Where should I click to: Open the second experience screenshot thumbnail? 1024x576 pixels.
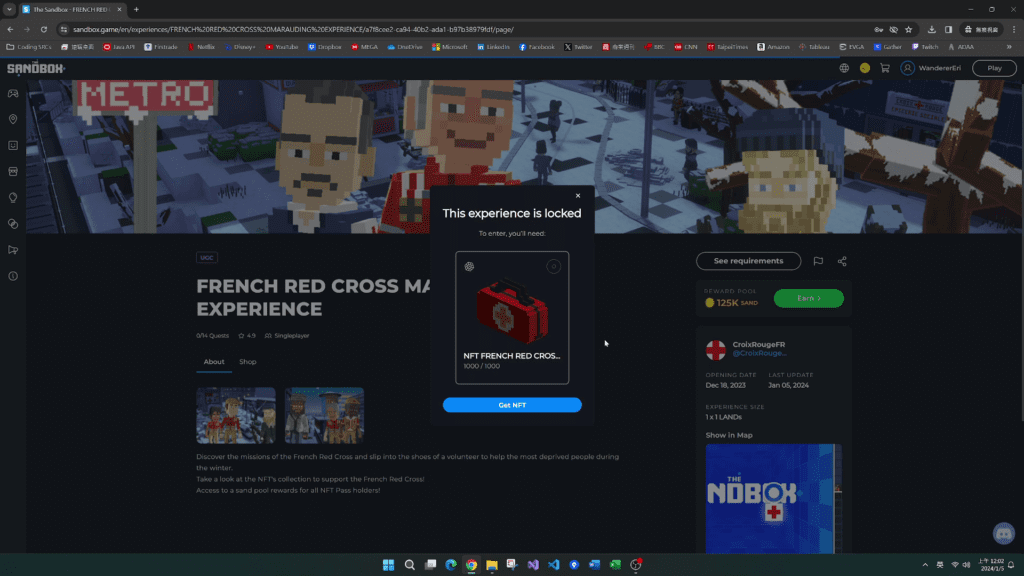(x=324, y=415)
